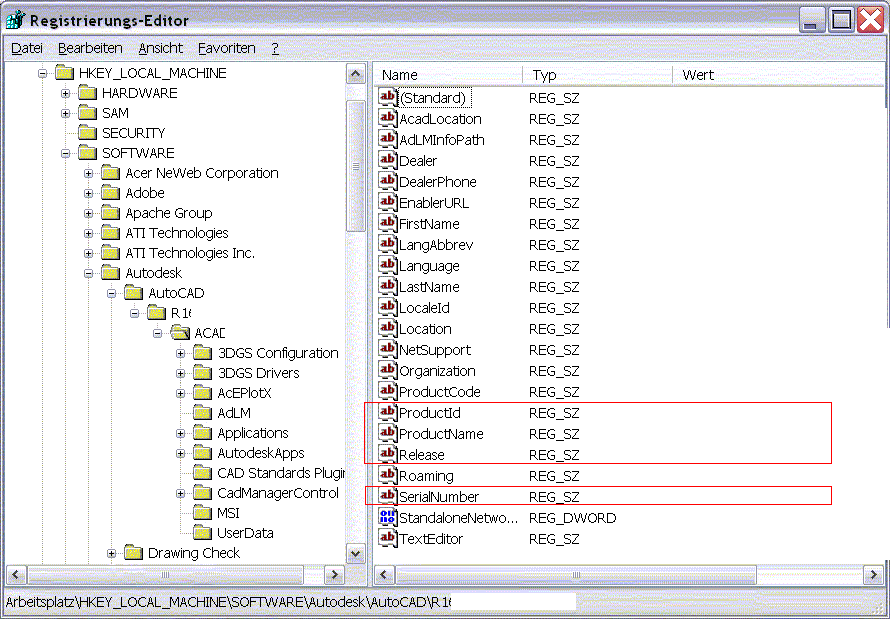The height and width of the screenshot is (619, 890).
Task: Click the tree pane vertical scrollbar thumb
Action: coord(355,166)
